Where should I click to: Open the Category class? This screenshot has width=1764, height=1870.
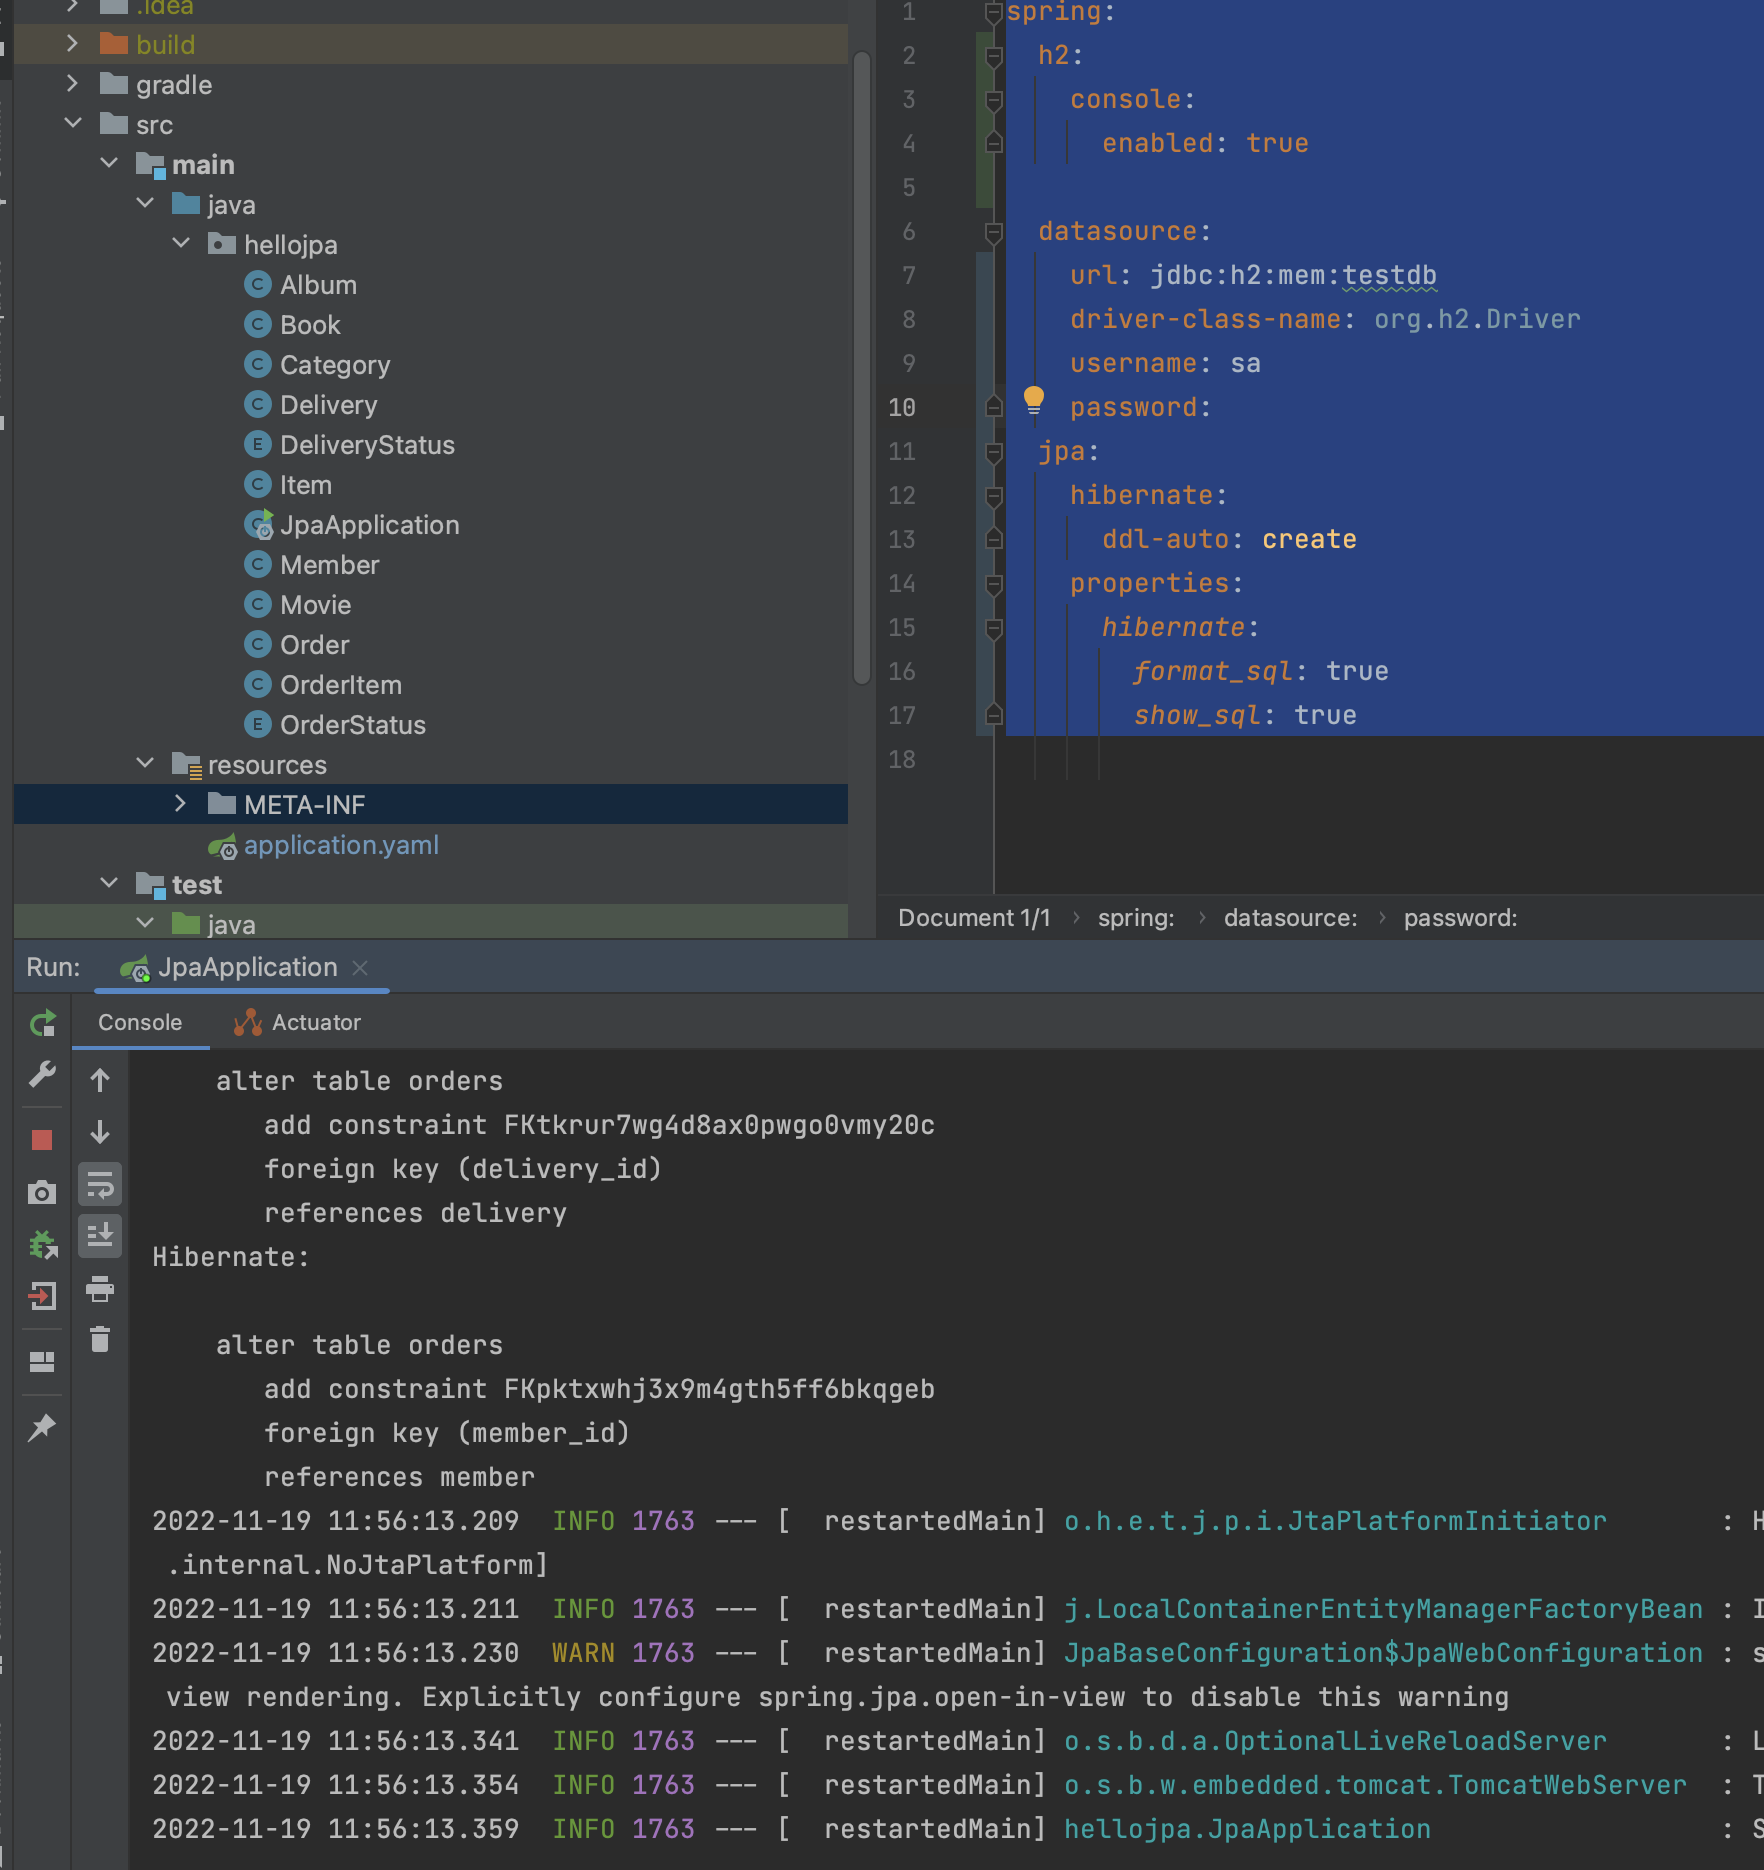pos(335,365)
